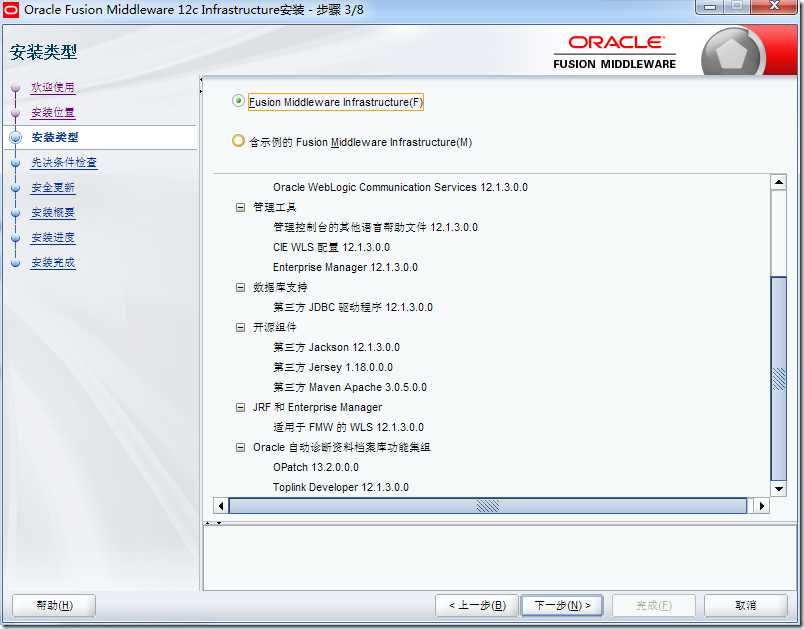804x629 pixels.
Task: Click the 安装位置 step bullet icon
Action: [15, 113]
